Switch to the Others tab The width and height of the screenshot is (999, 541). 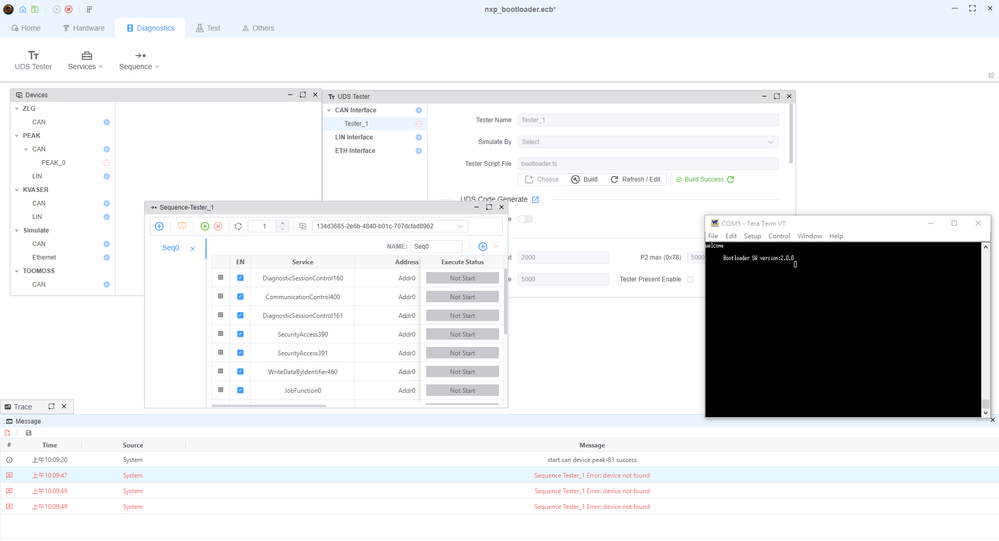coord(258,28)
